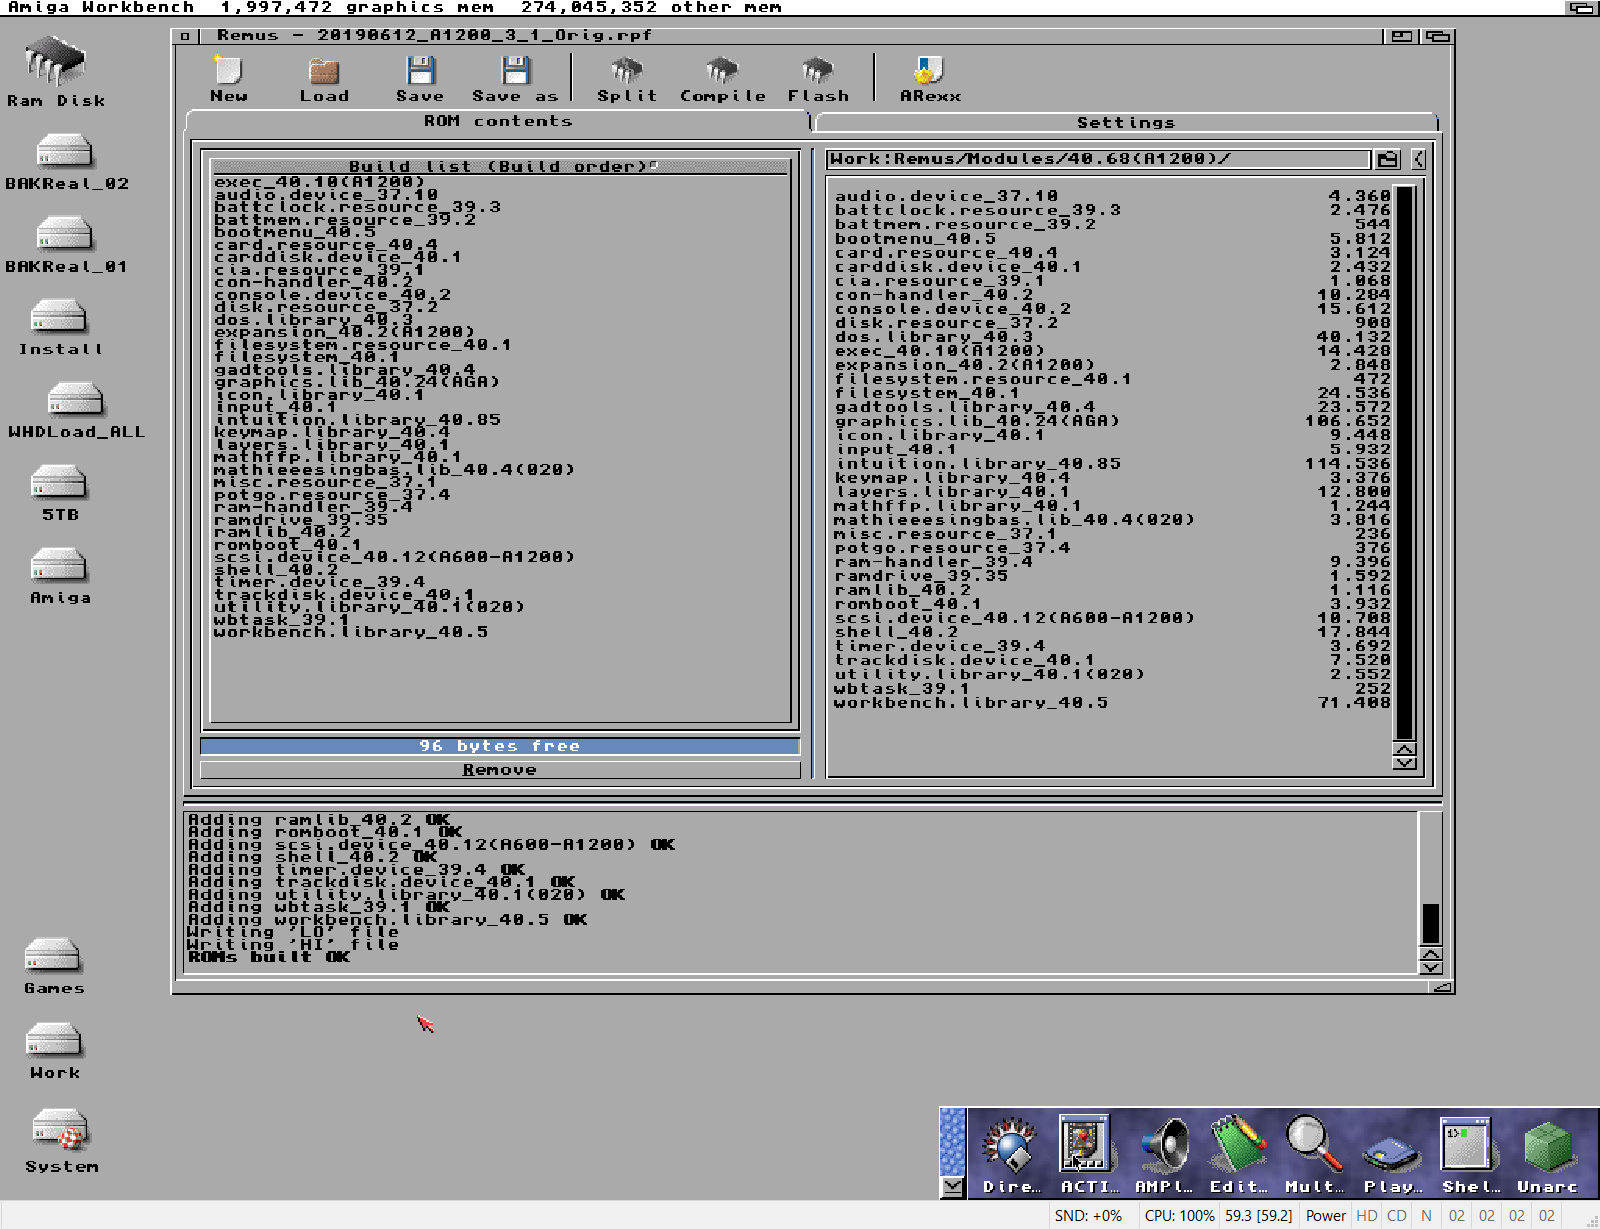
Task: Click the Remus window close gadget
Action: (185, 36)
